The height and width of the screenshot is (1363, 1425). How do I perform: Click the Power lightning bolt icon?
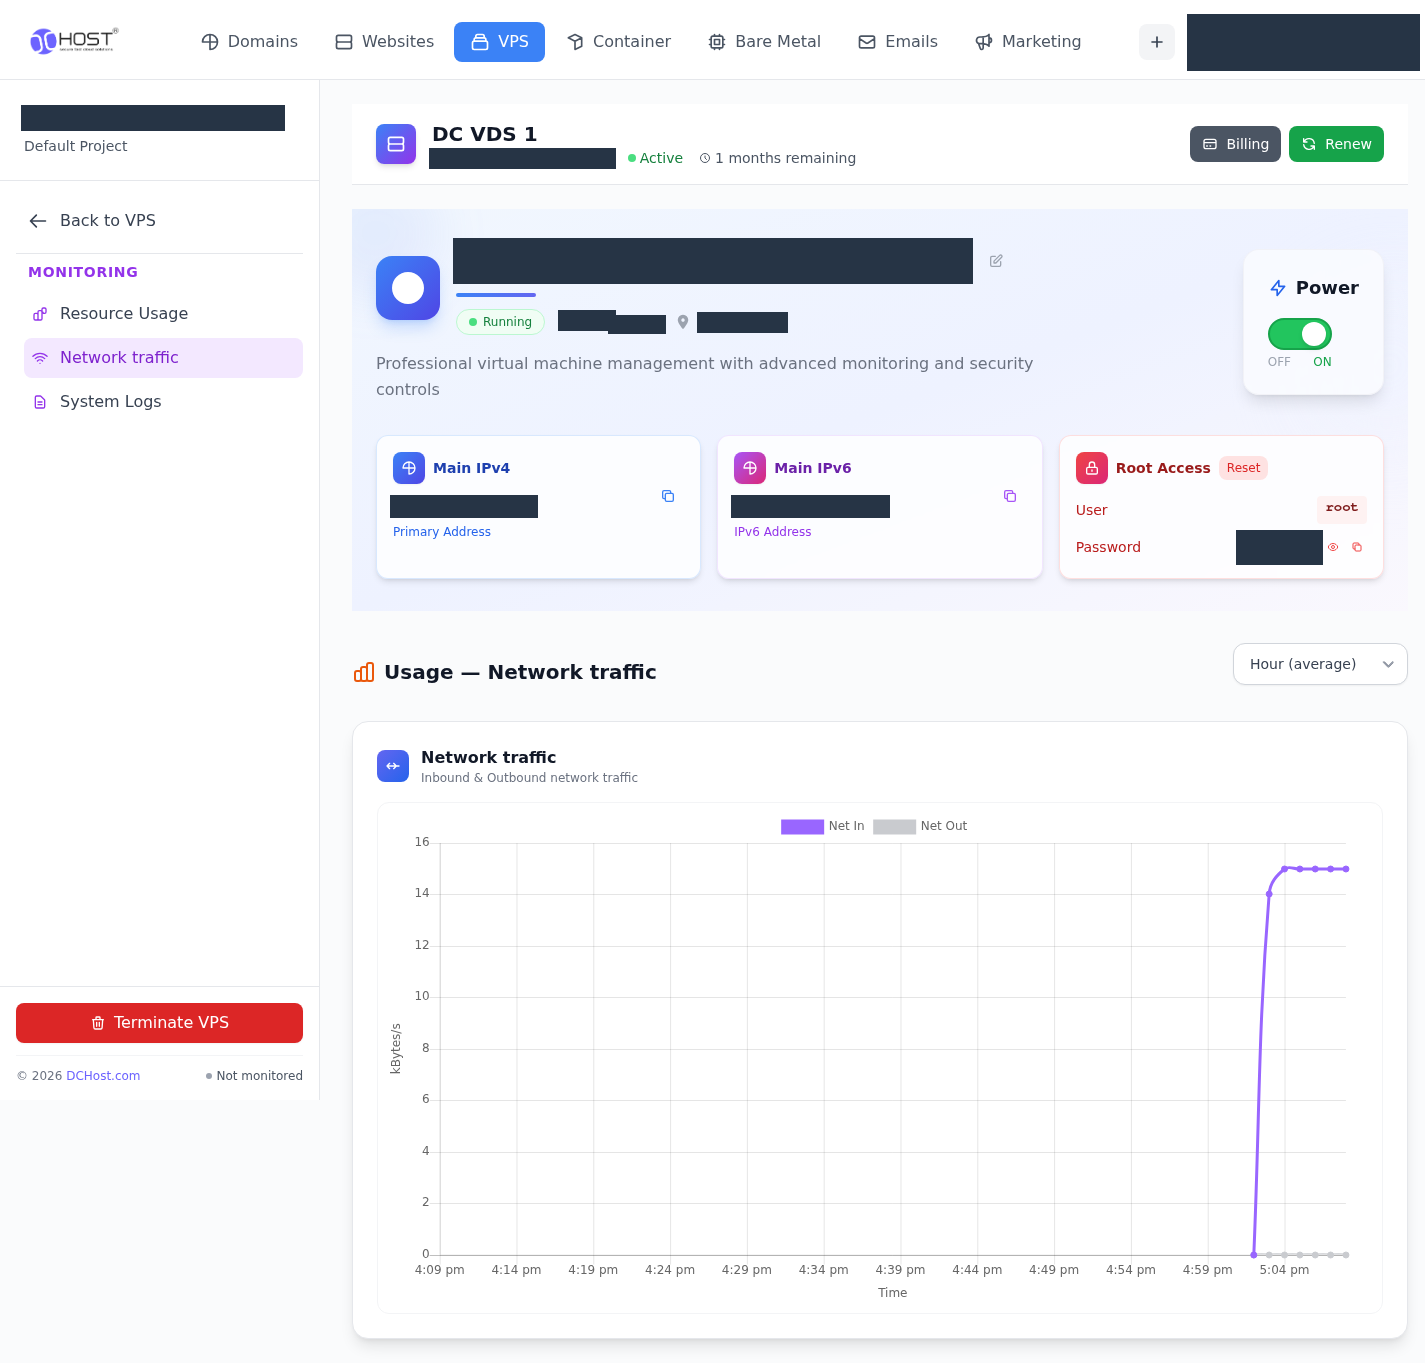1278,288
